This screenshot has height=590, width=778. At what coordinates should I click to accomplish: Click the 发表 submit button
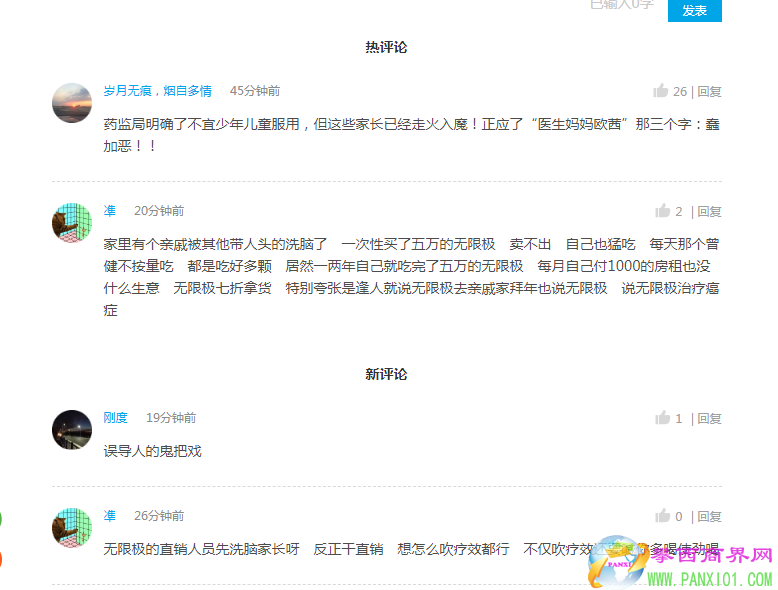click(x=694, y=10)
